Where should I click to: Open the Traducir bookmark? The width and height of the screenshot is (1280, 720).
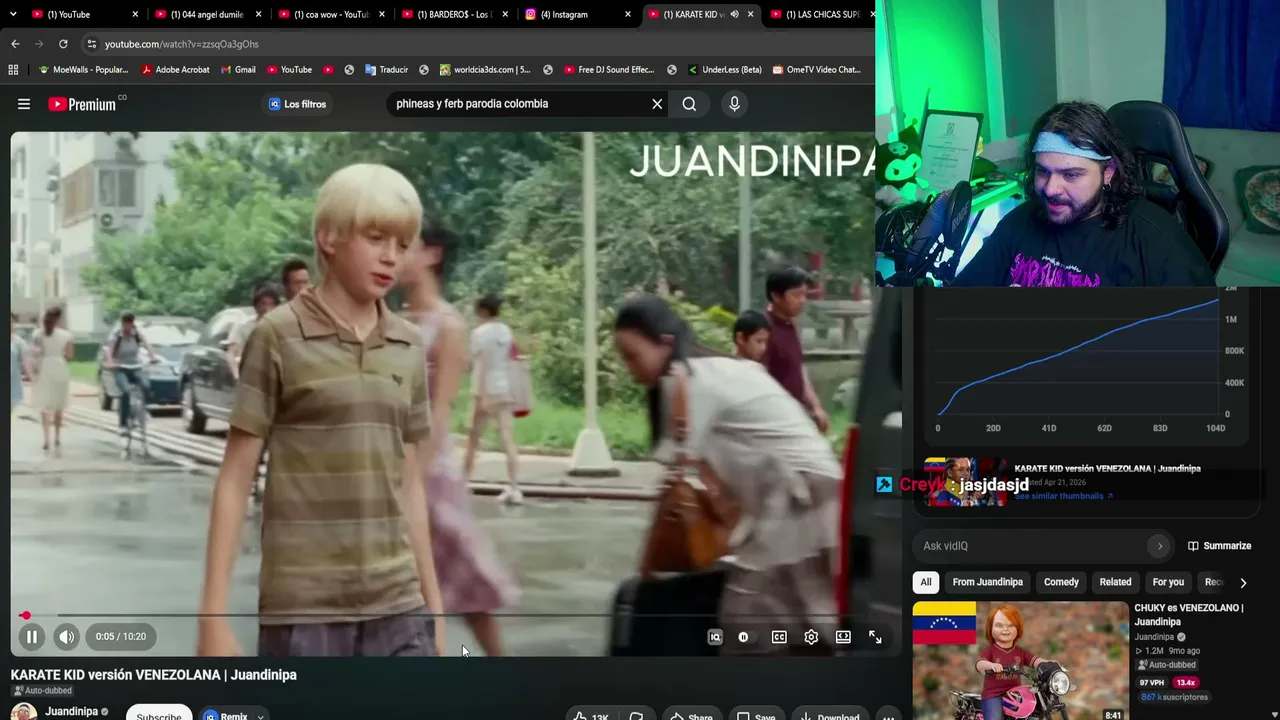pyautogui.click(x=386, y=70)
